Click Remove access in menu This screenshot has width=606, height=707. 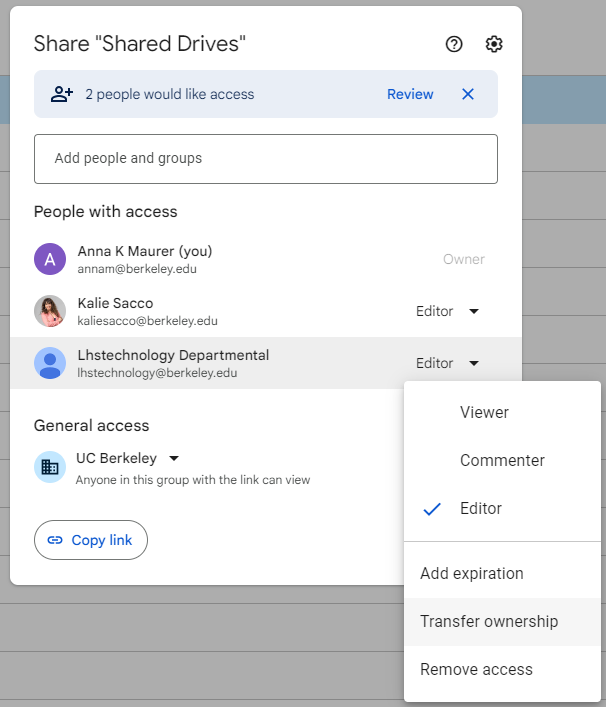tap(476, 670)
